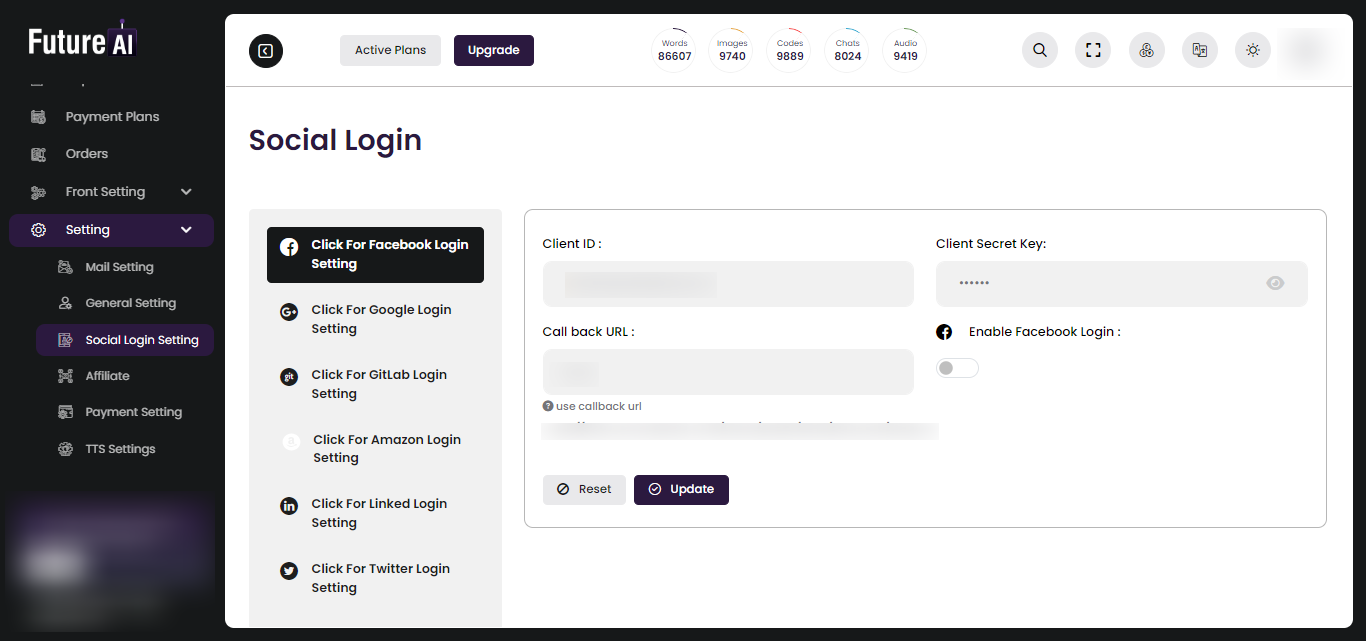Click the language translation icon
Screen dimensions: 1366x641
(1199, 49)
